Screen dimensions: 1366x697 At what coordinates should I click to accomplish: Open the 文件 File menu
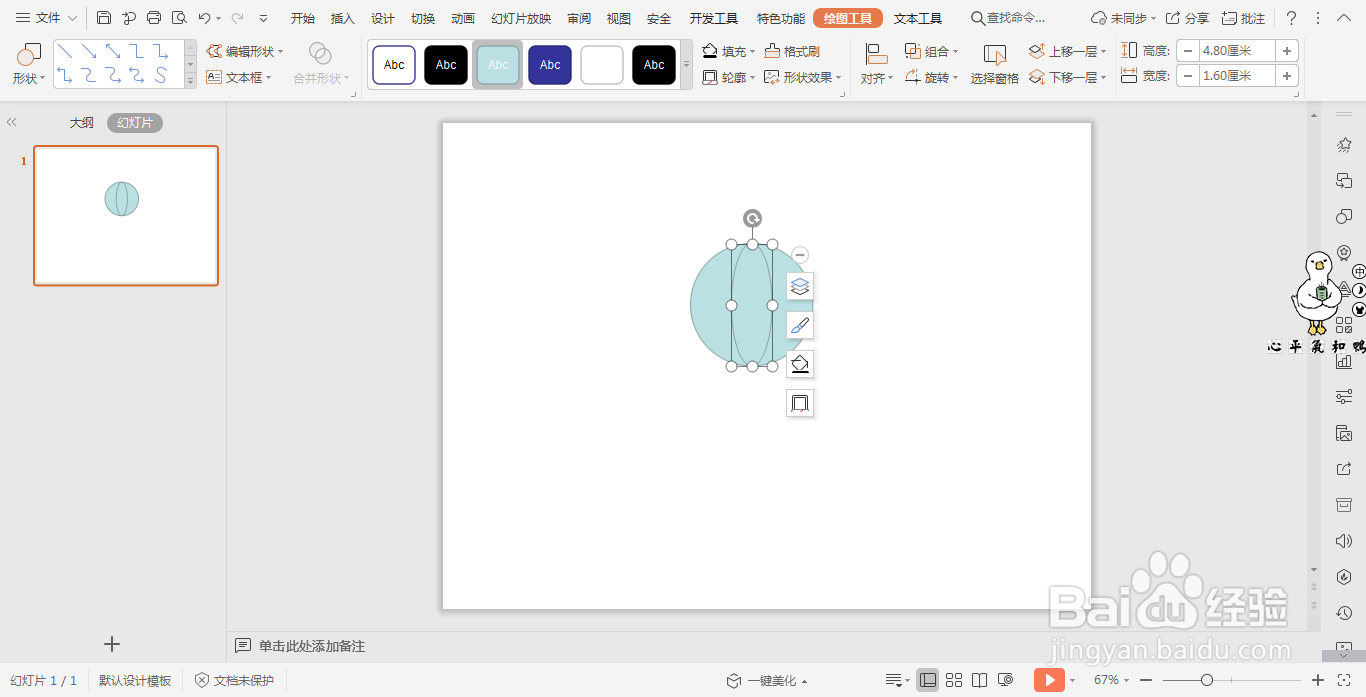[x=46, y=18]
